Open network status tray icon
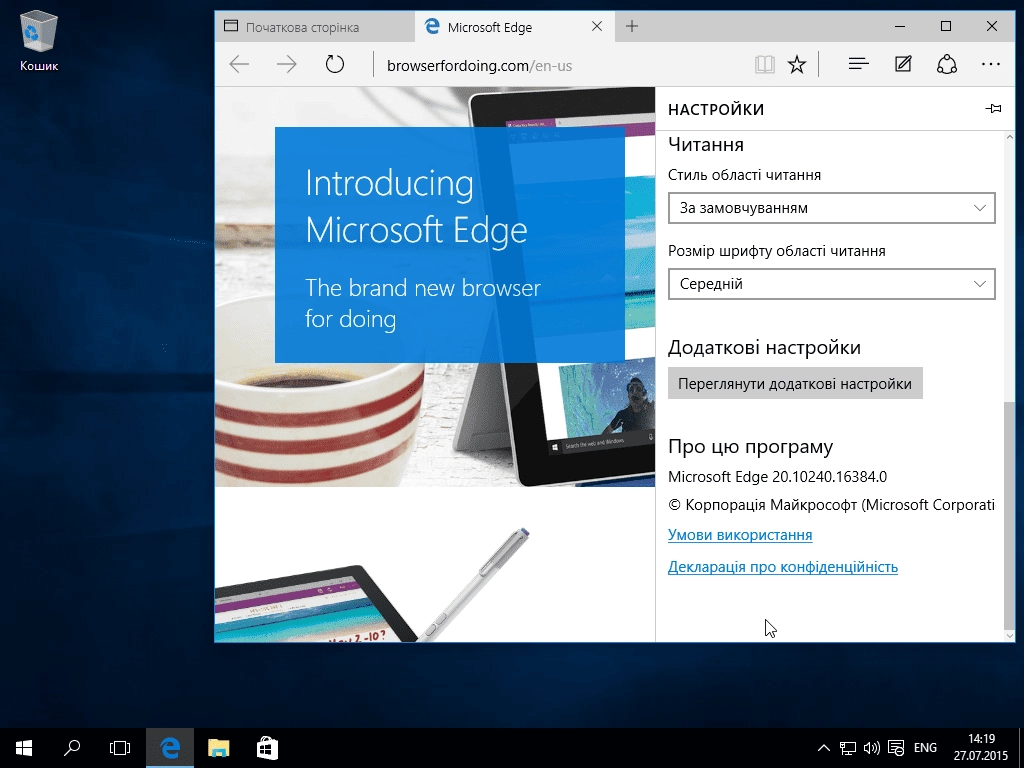The image size is (1024, 768). (x=848, y=748)
